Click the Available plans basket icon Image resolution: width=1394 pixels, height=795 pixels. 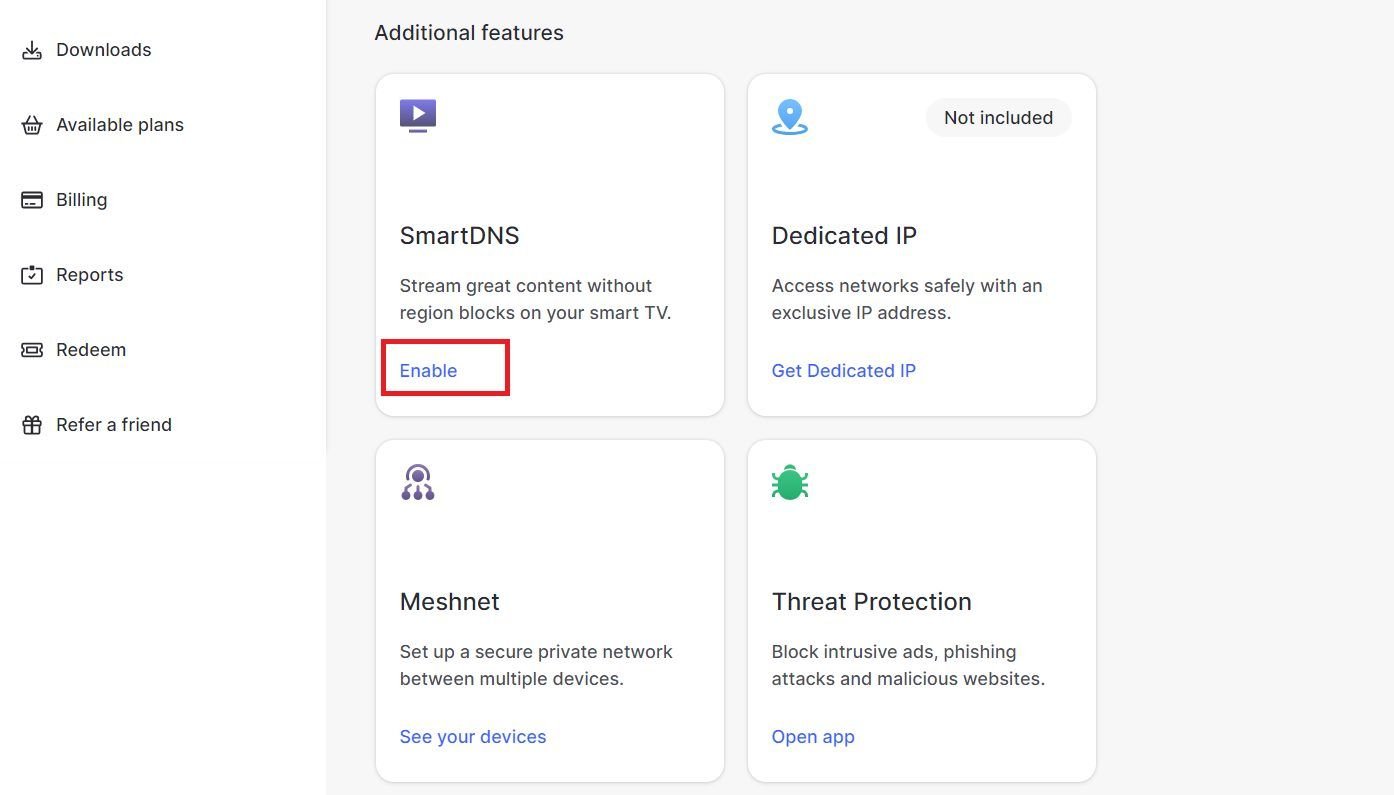(32, 125)
